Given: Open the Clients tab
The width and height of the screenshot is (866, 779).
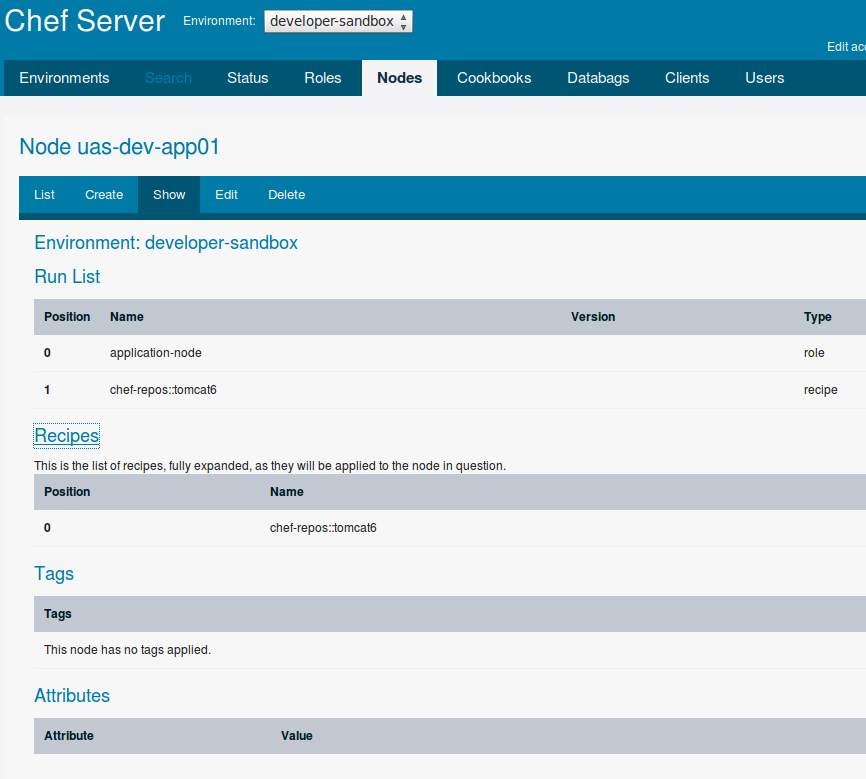Looking at the screenshot, I should [687, 78].
